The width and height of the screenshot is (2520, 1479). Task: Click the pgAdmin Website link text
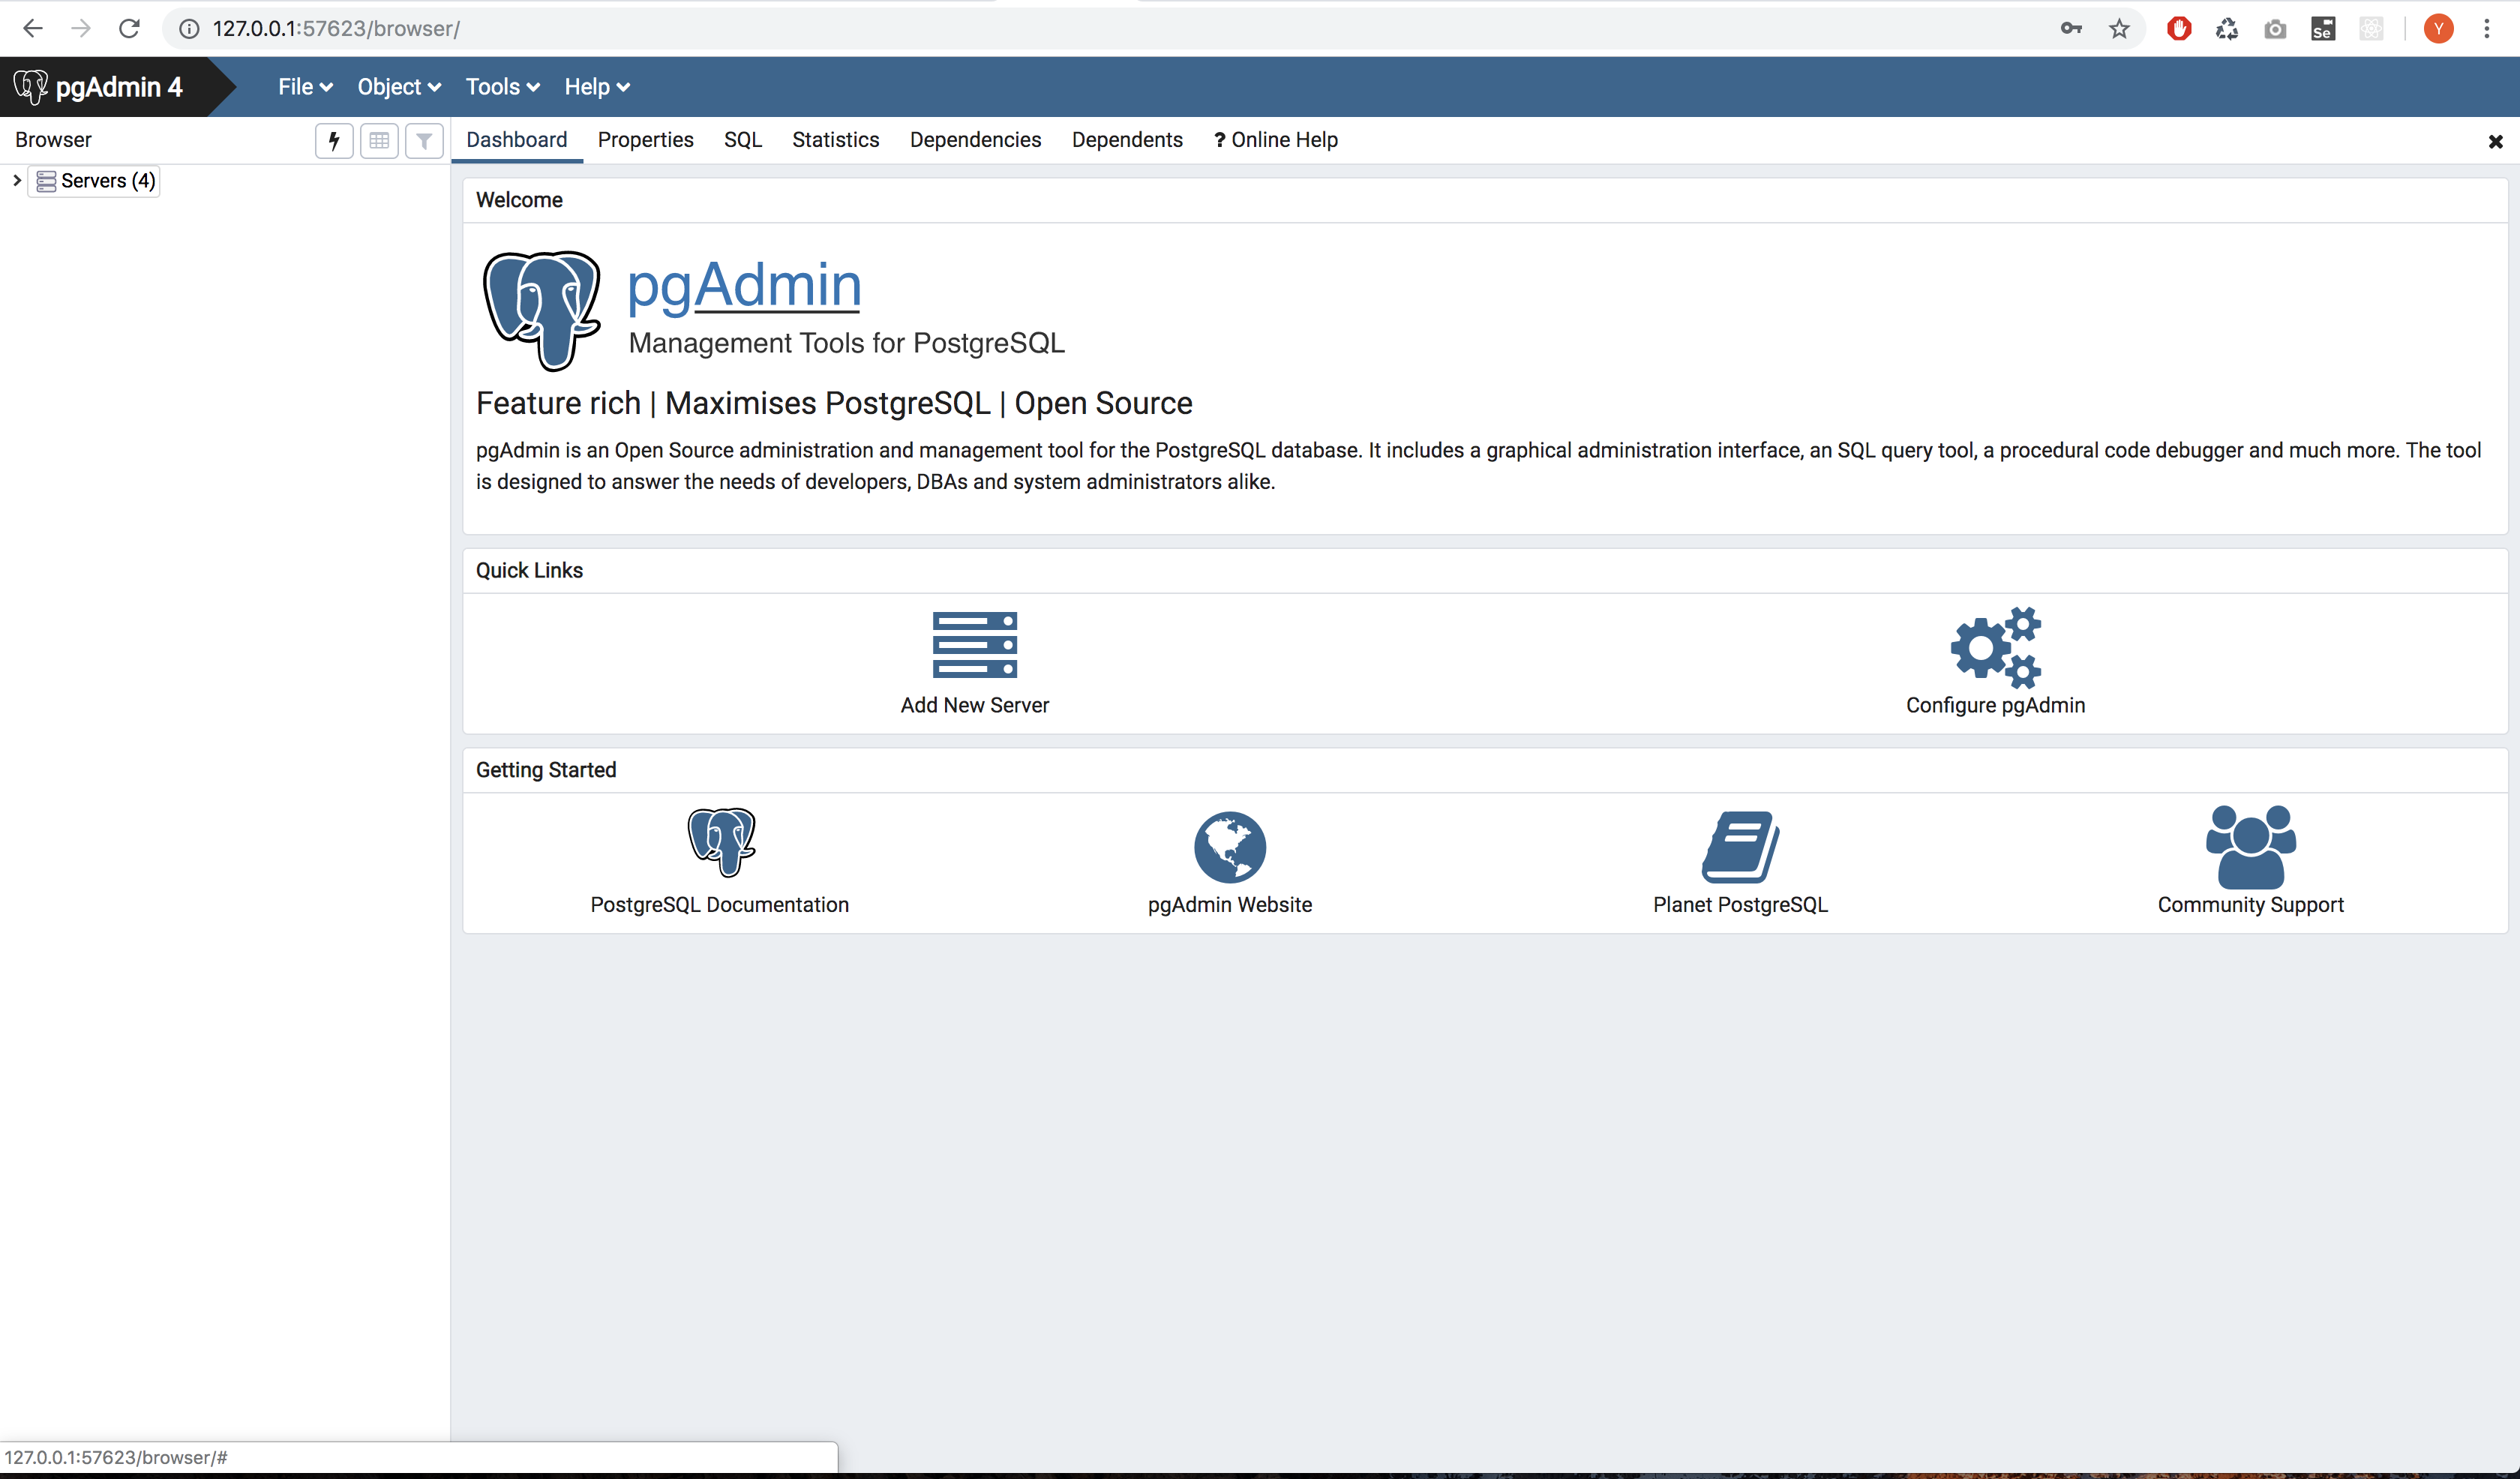[1230, 905]
